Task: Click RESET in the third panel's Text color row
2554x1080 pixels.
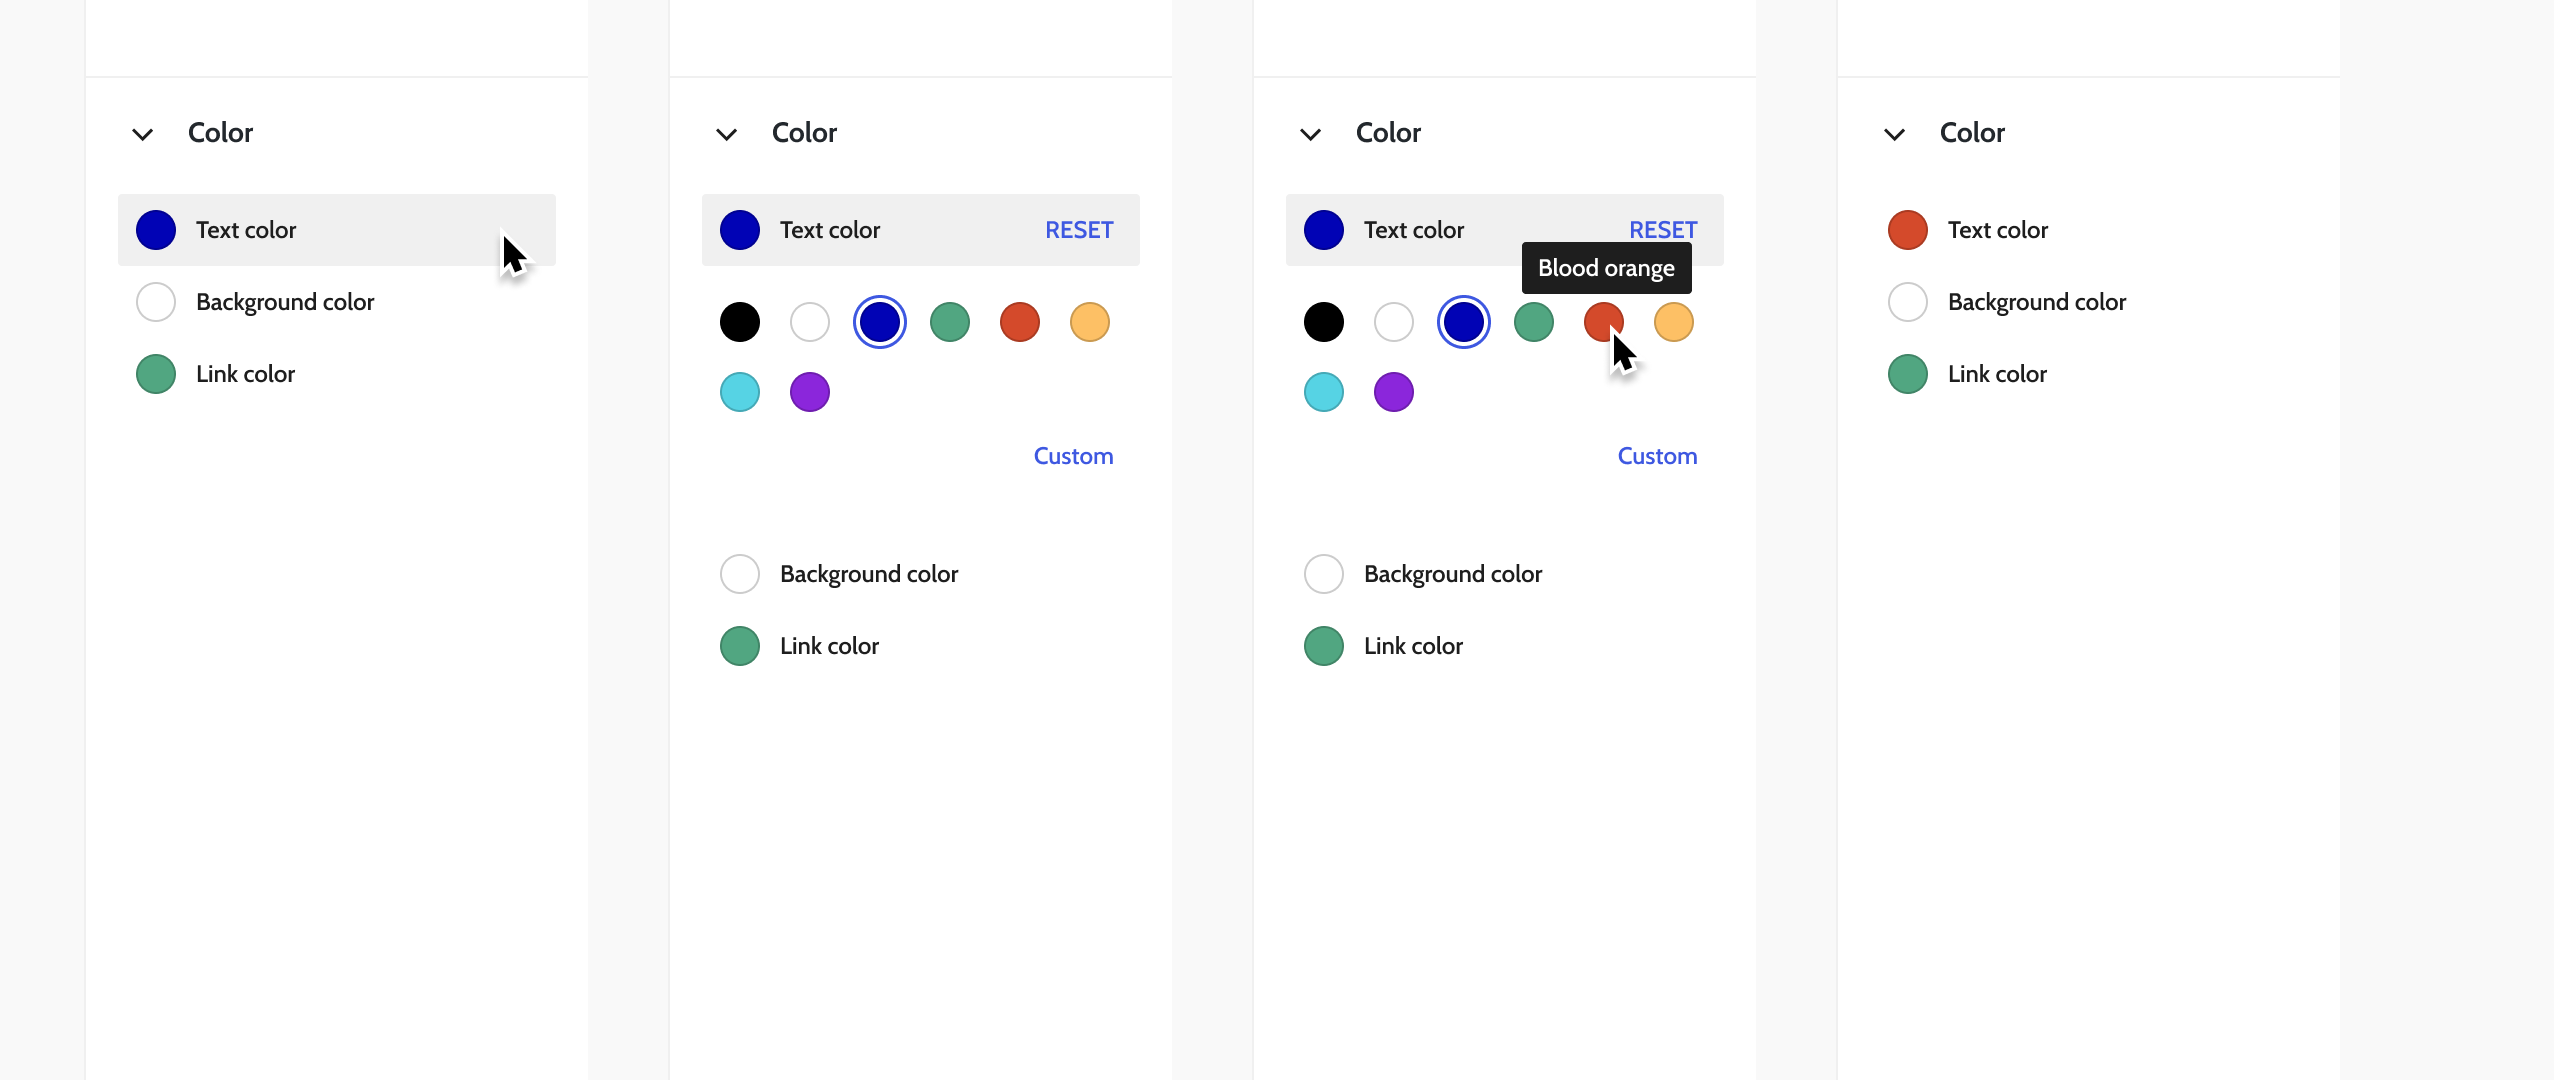Action: tap(1662, 229)
